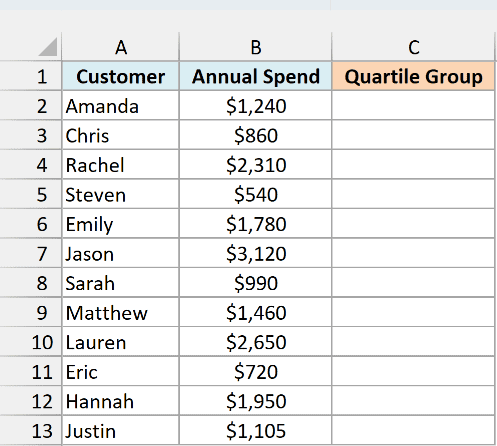Click the $2,310 cell
Image resolution: width=497 pixels, height=446 pixels.
click(255, 164)
